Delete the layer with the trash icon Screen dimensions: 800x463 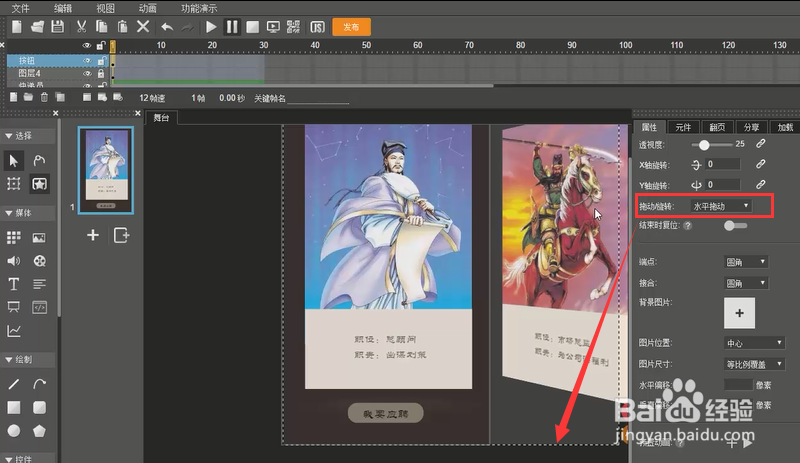point(44,98)
